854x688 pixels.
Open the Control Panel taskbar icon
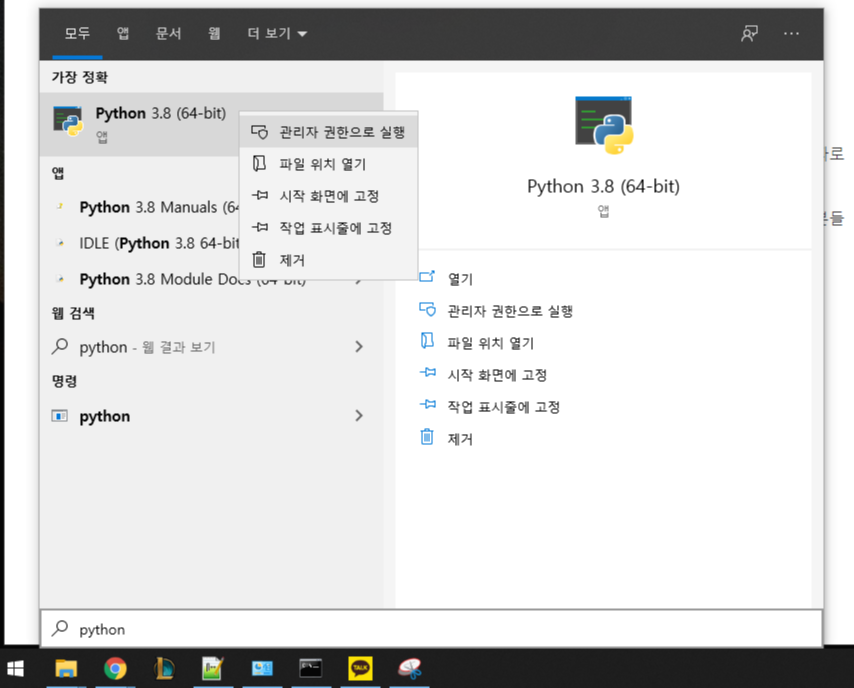coord(262,669)
